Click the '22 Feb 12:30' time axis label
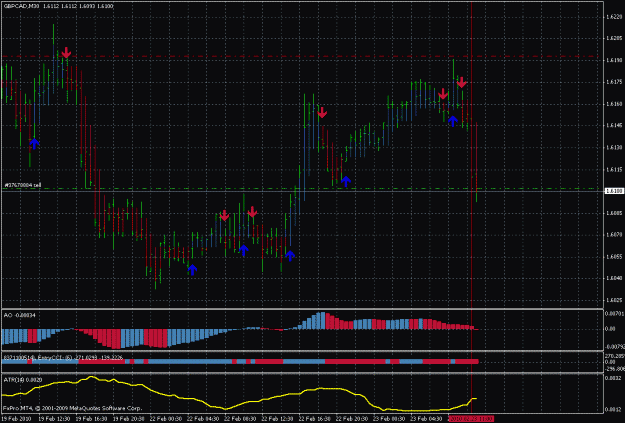Viewport: 625px width, 423px height. [277, 419]
